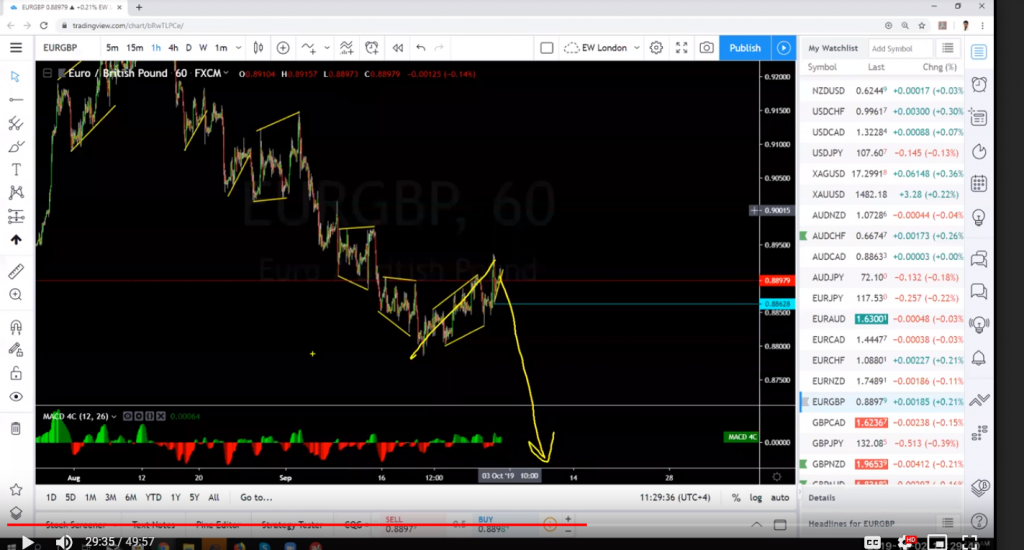Select the trend line drawing tool

16,100
